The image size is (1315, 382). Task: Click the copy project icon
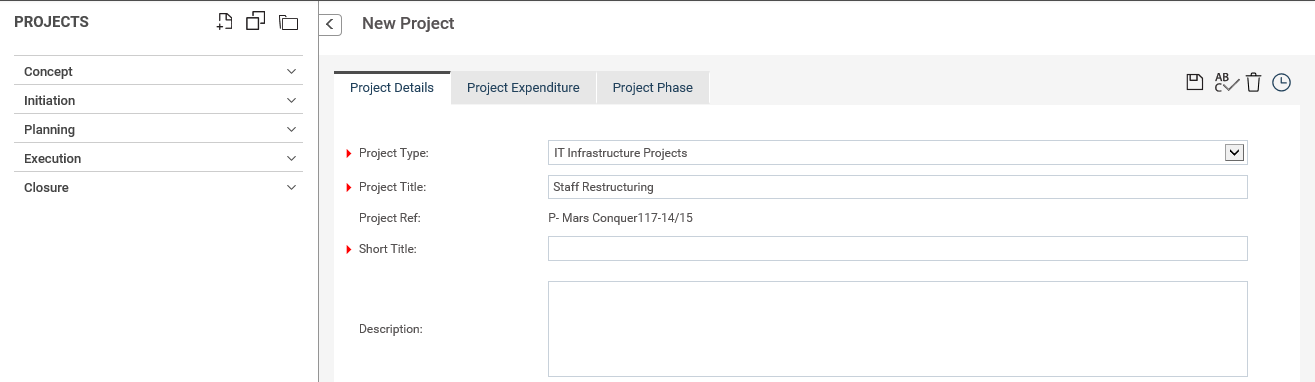pyautogui.click(x=256, y=21)
